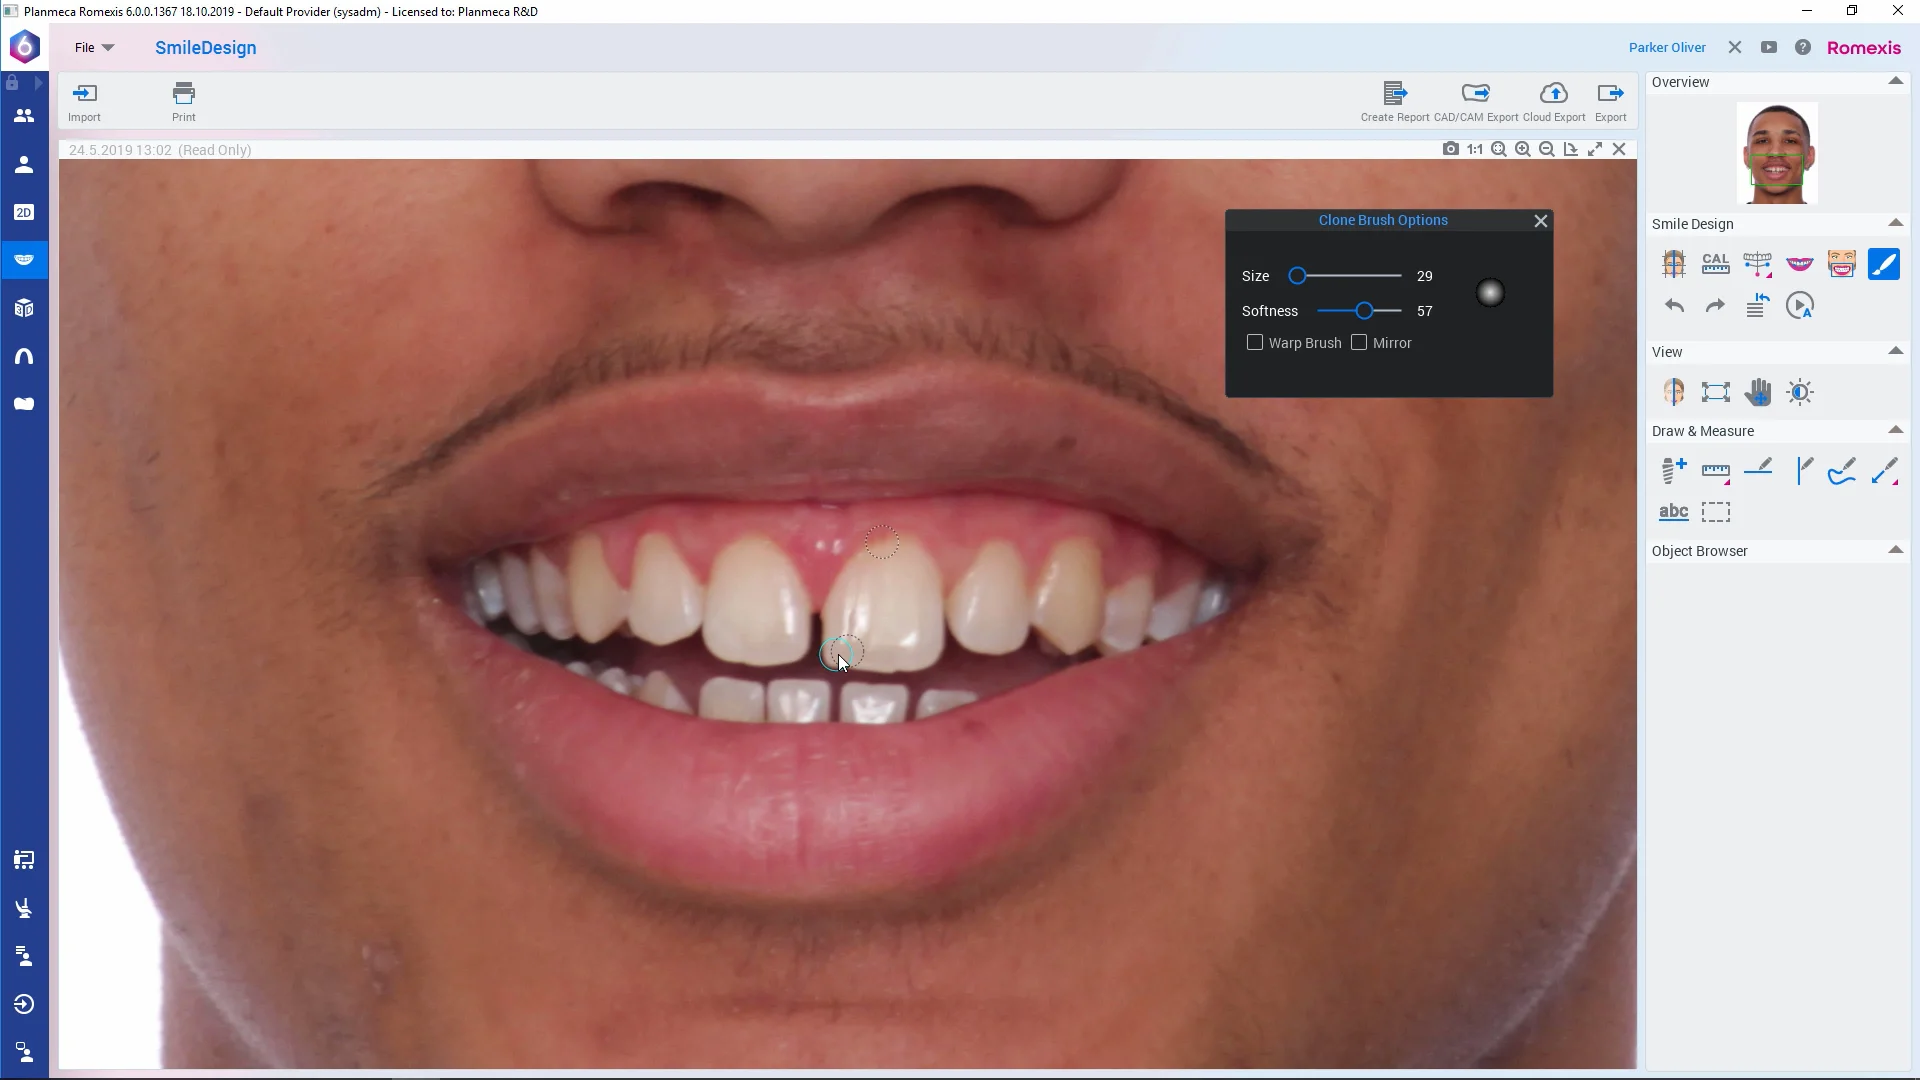Open the CAL image calibration tool

(1716, 263)
